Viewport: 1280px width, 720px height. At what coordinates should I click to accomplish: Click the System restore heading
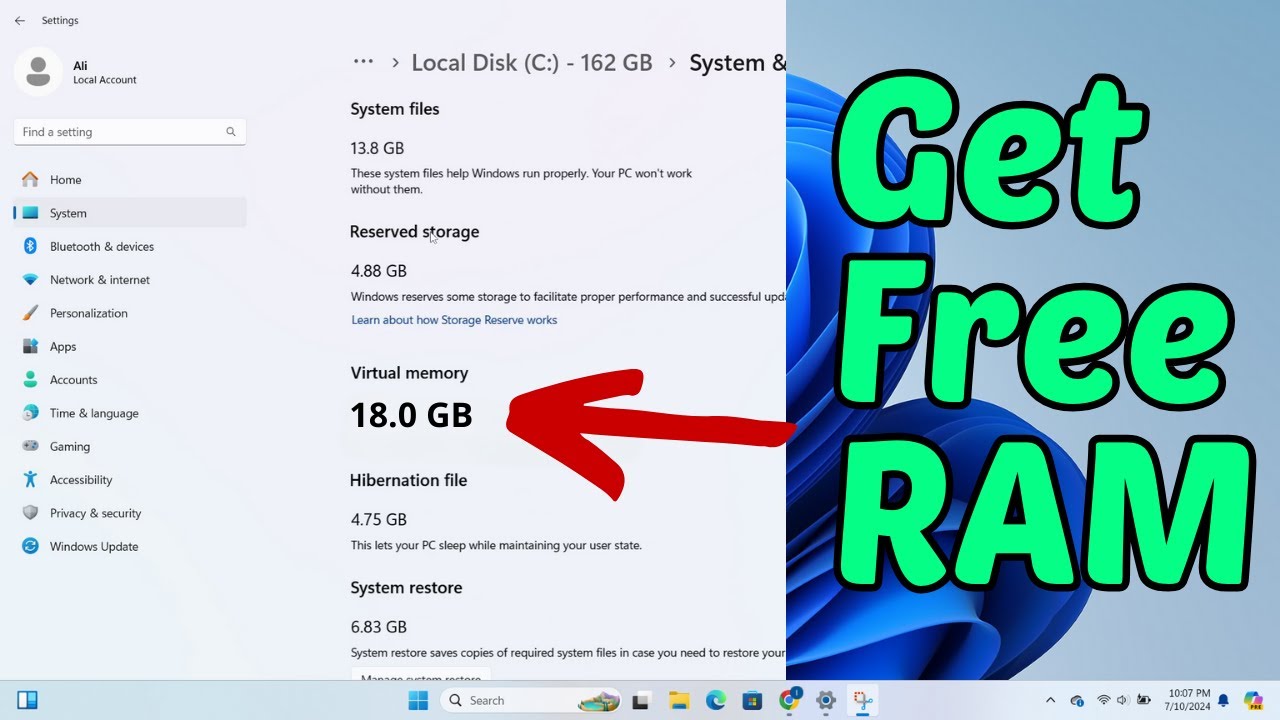[x=406, y=588]
